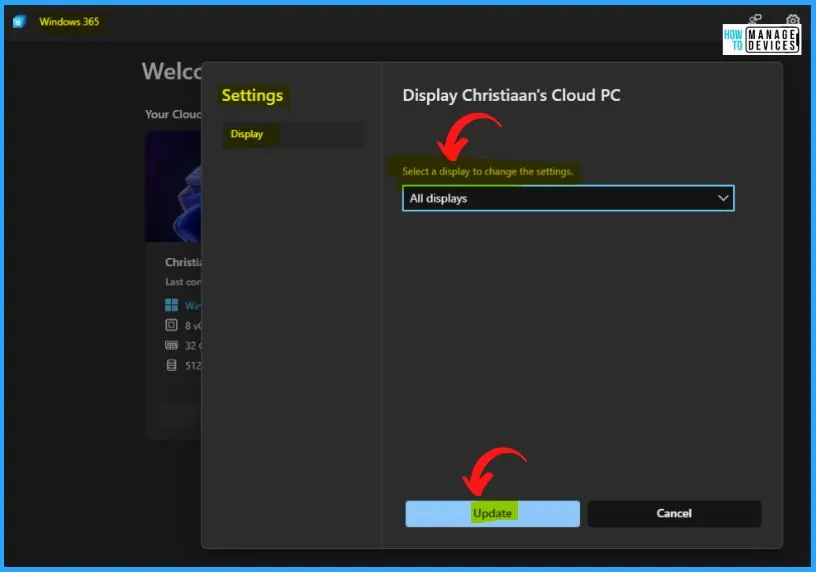The width and height of the screenshot is (816, 572).
Task: Click the Windows 365 app logo icon
Action: pyautogui.click(x=19, y=22)
